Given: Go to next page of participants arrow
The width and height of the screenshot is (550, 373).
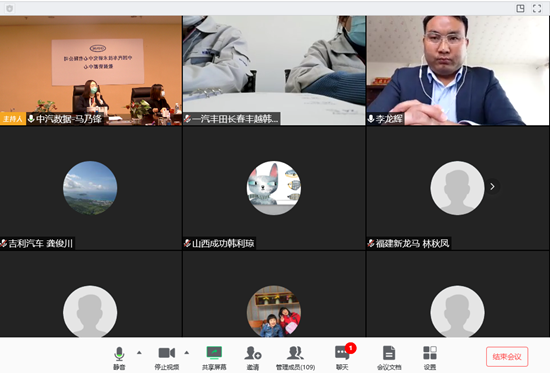Looking at the screenshot, I should 492,186.
